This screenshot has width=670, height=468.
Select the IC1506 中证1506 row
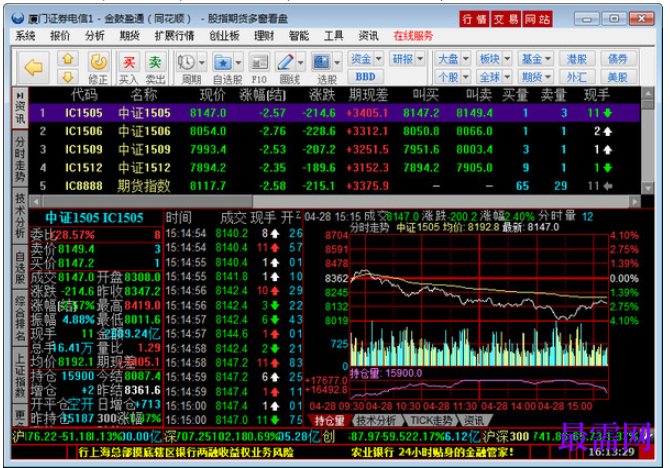pyautogui.click(x=334, y=131)
